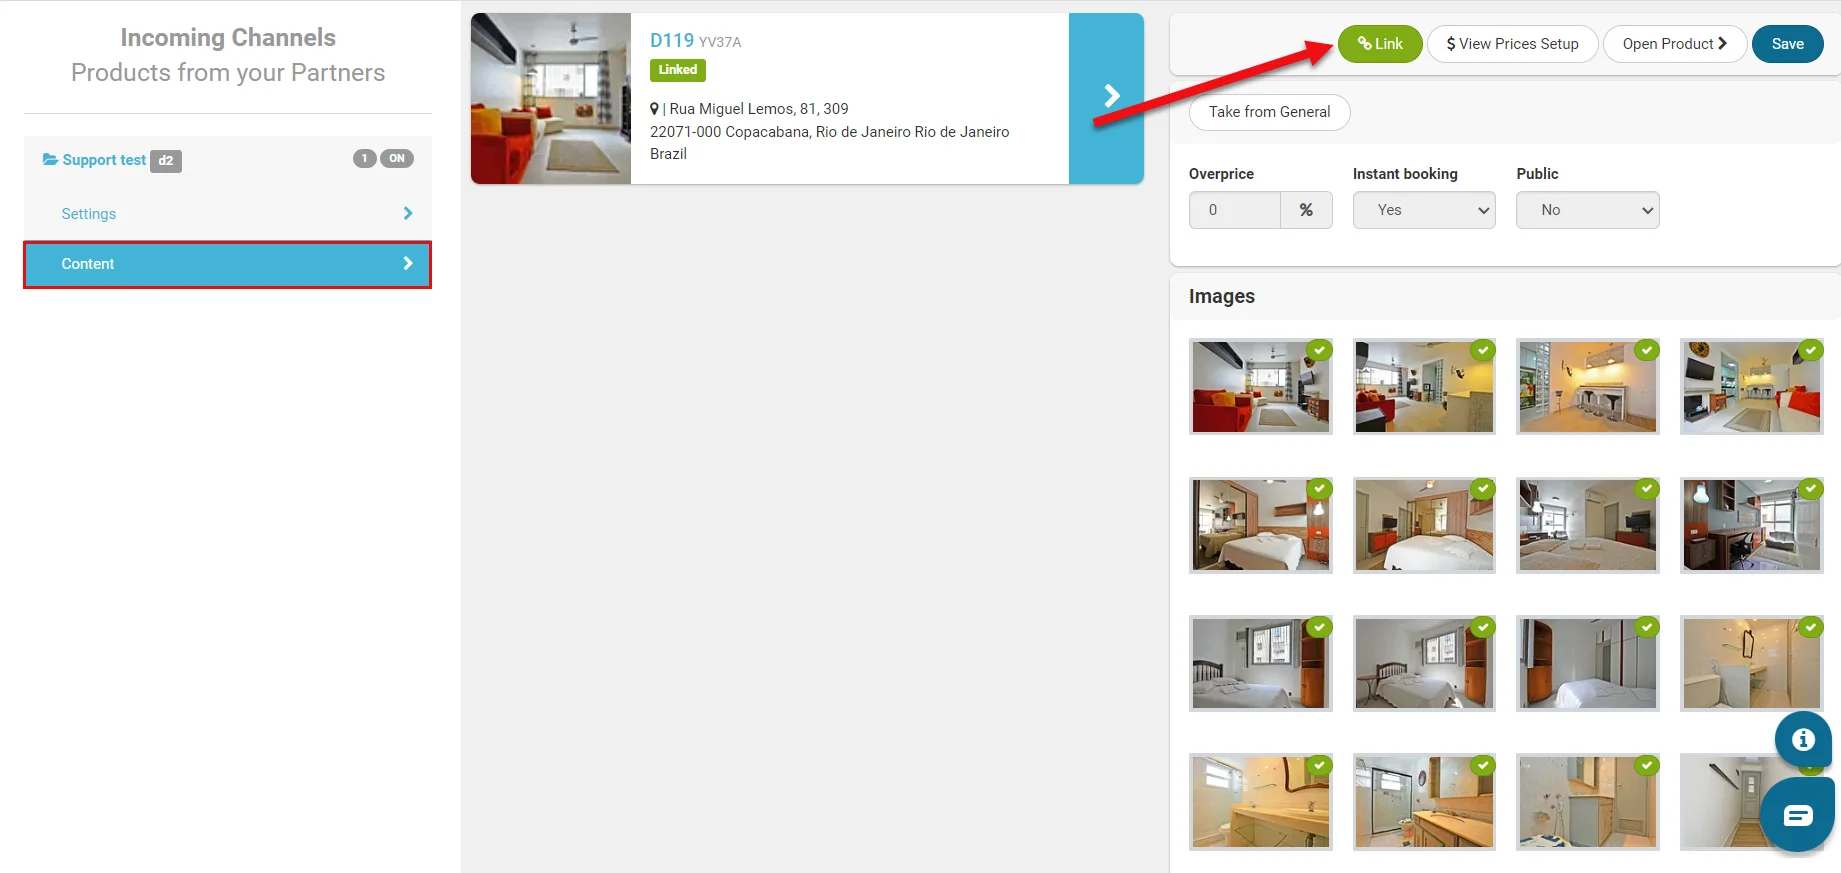Uncheck the first living room image checkmark
Viewport: 1841px width, 873px height.
click(1320, 350)
